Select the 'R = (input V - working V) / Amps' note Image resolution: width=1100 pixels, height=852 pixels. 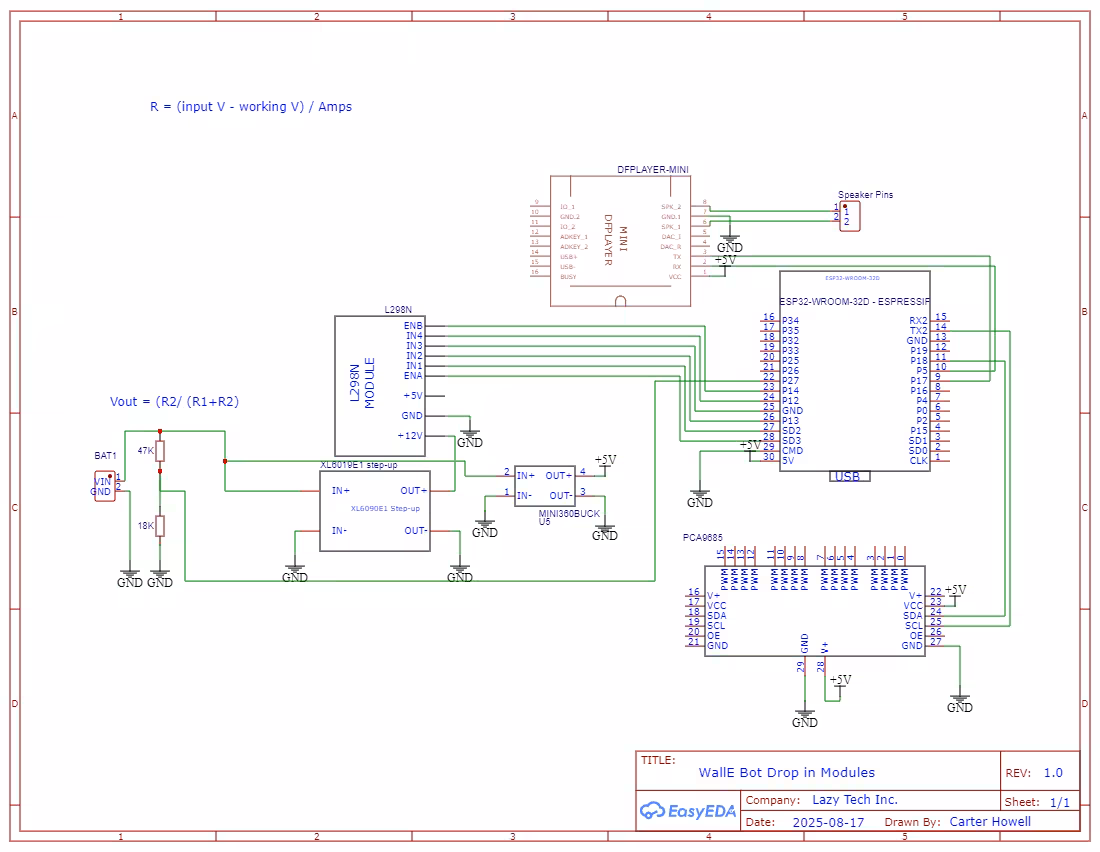pos(251,107)
